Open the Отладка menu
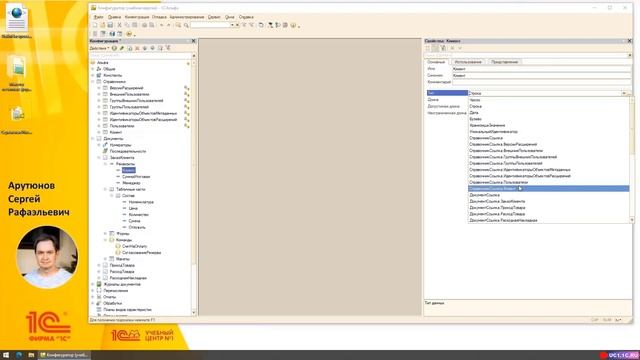 tap(159, 17)
